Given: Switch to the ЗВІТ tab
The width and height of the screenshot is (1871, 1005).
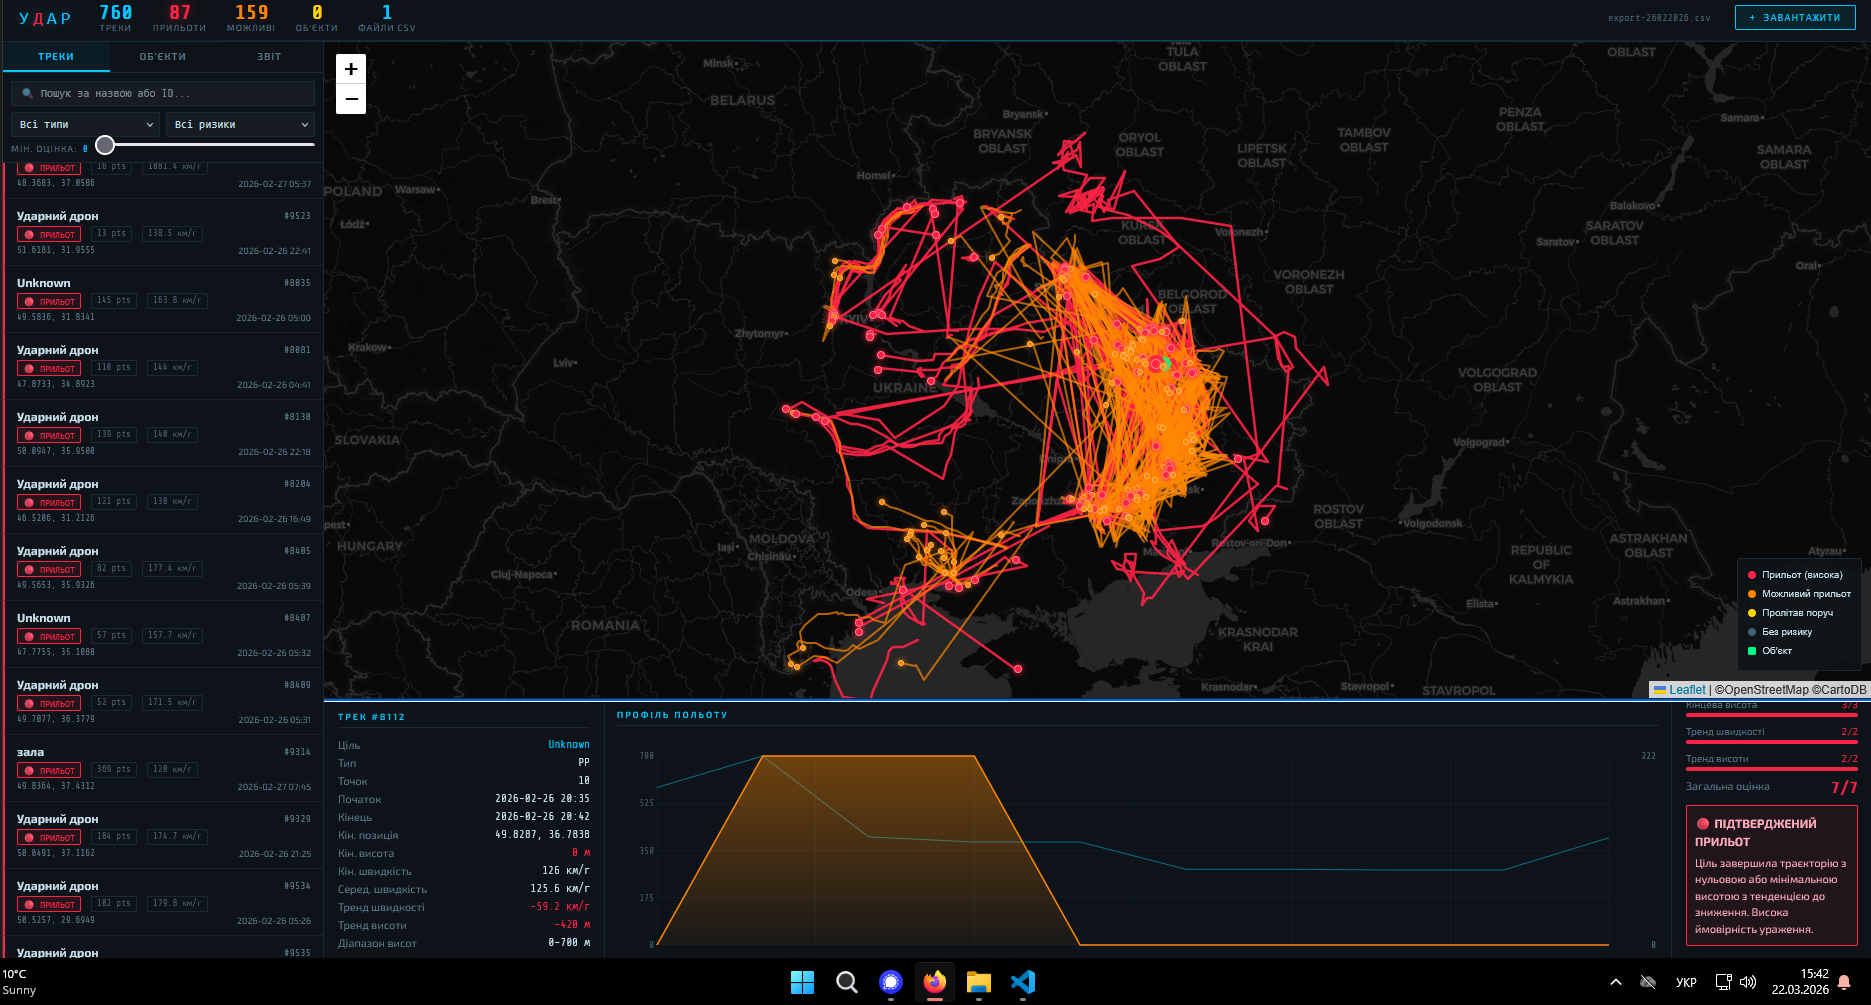Looking at the screenshot, I should pyautogui.click(x=269, y=57).
